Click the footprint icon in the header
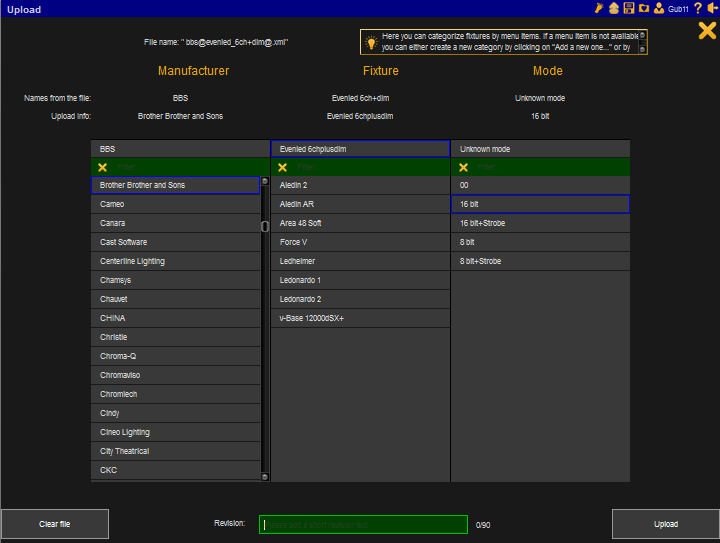The height and width of the screenshot is (543, 720). tap(599, 8)
